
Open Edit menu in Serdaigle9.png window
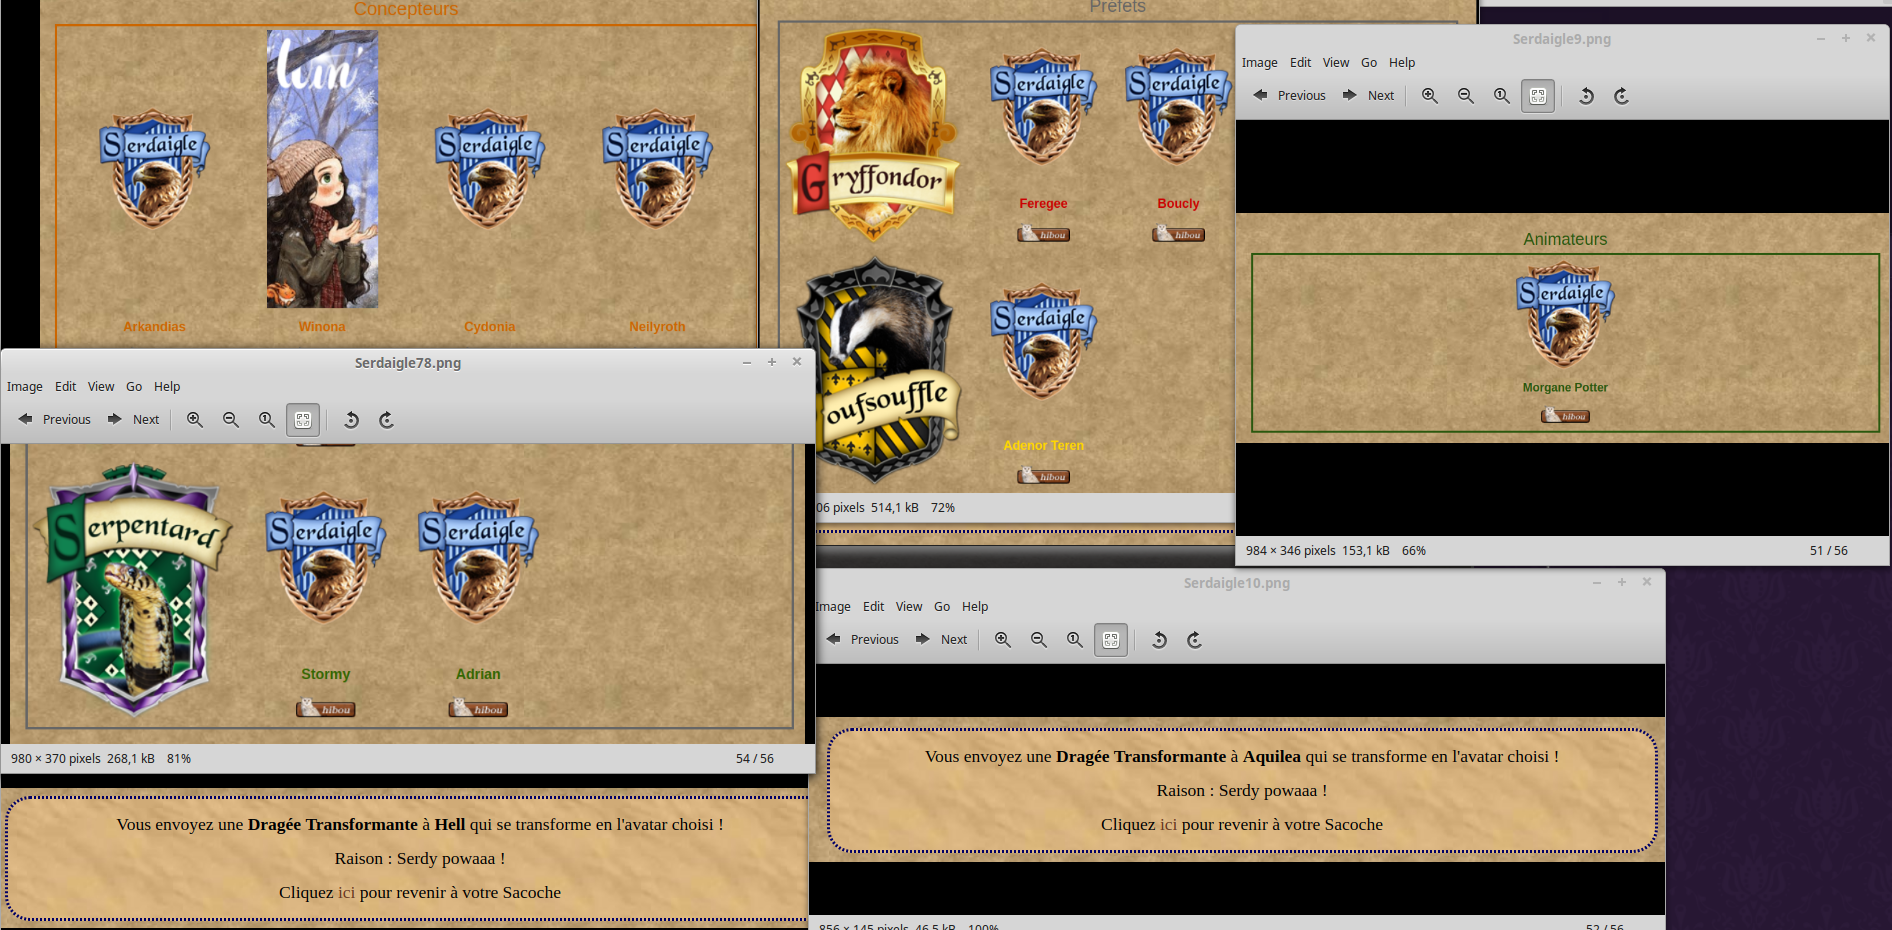pyautogui.click(x=1300, y=62)
